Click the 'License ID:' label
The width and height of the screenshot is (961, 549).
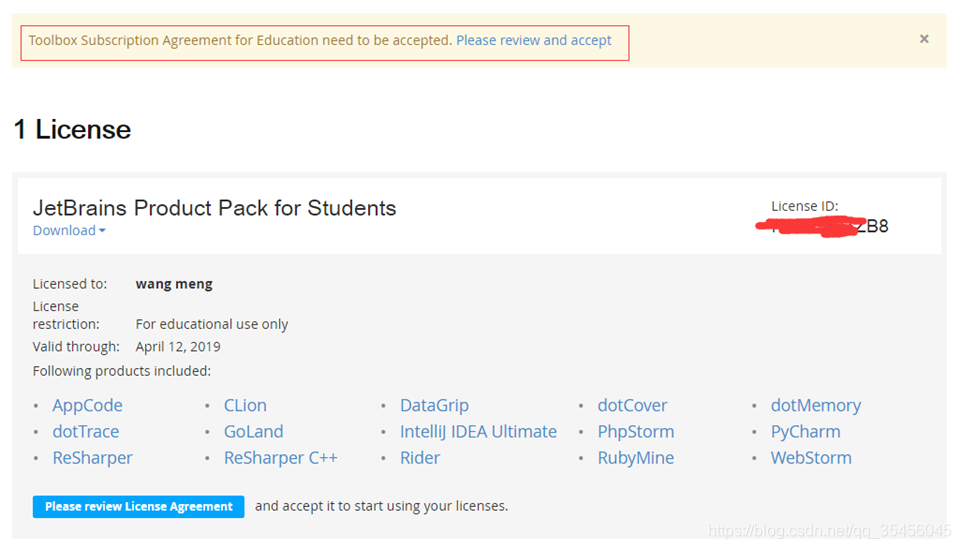pyautogui.click(x=804, y=206)
